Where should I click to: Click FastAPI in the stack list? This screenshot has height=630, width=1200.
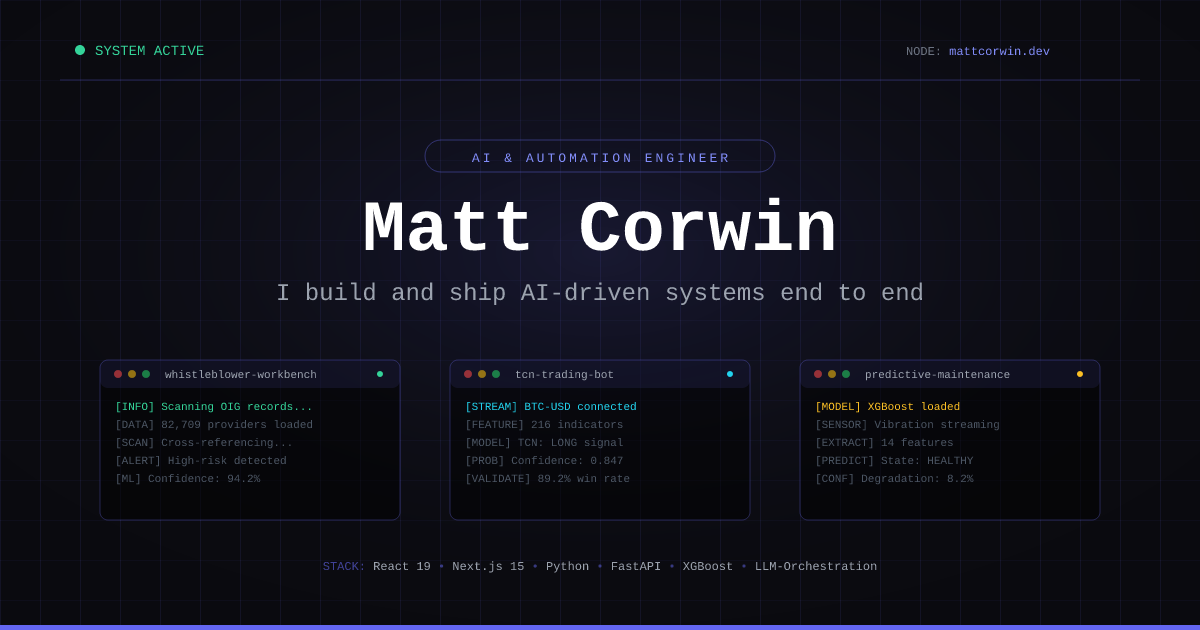tap(636, 567)
